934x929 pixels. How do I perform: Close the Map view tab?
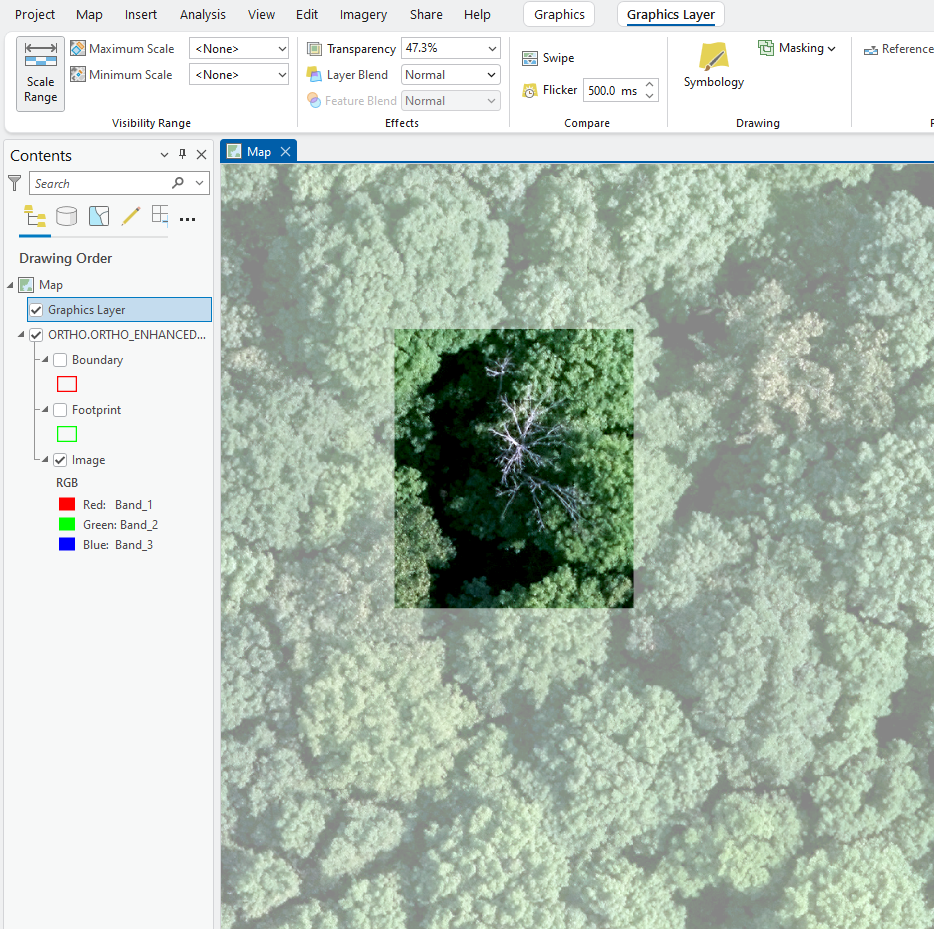point(285,151)
